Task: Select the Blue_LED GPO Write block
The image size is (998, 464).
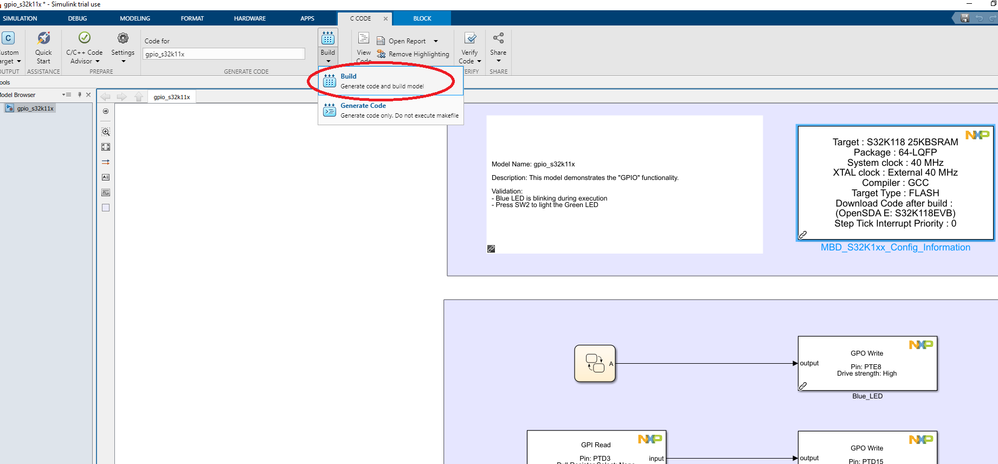Action: click(x=868, y=363)
